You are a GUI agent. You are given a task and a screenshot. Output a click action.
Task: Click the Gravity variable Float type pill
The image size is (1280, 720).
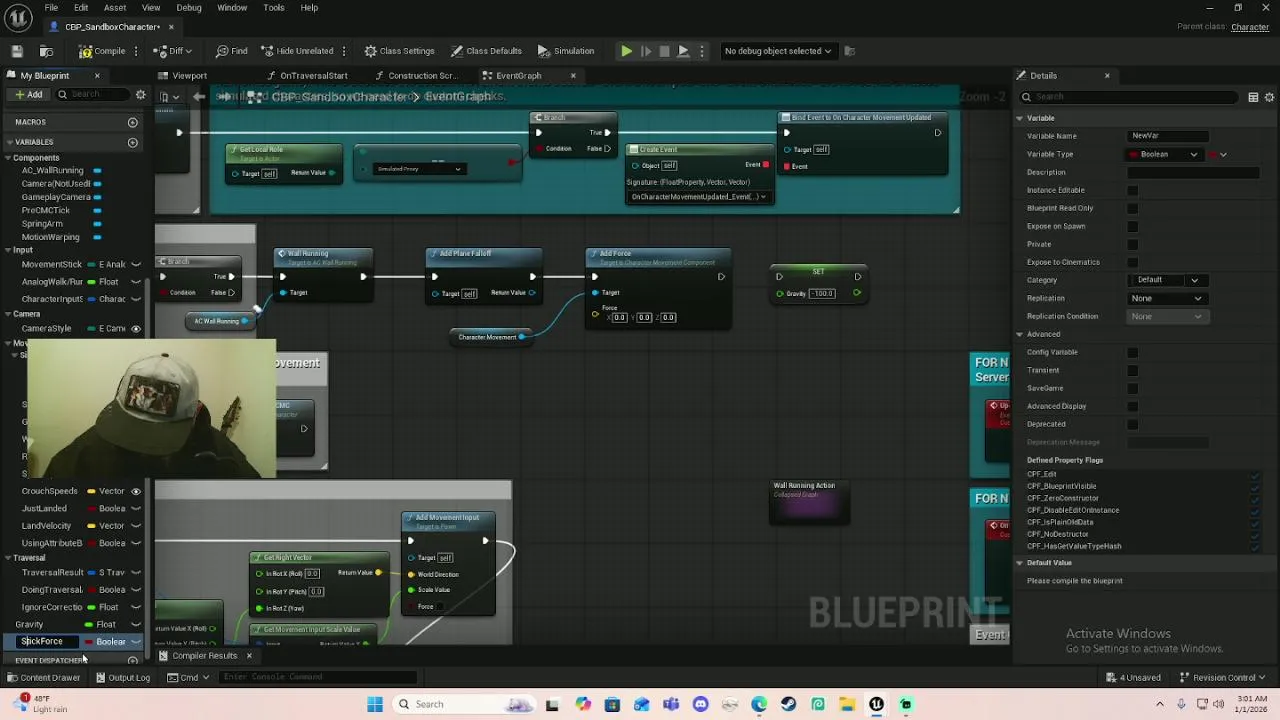click(x=99, y=625)
